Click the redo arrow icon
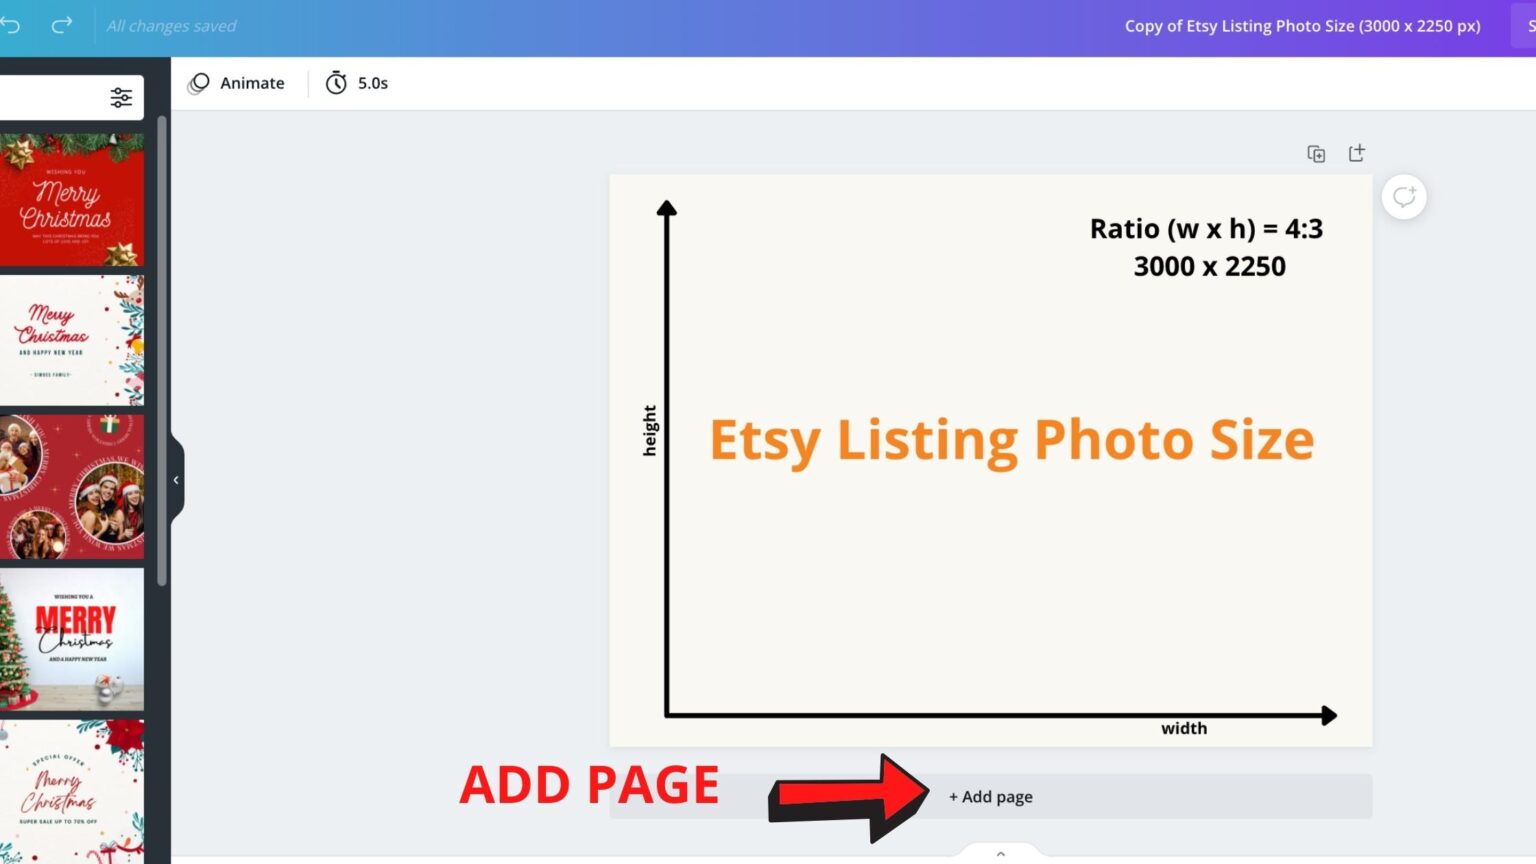This screenshot has height=864, width=1536. 62,25
